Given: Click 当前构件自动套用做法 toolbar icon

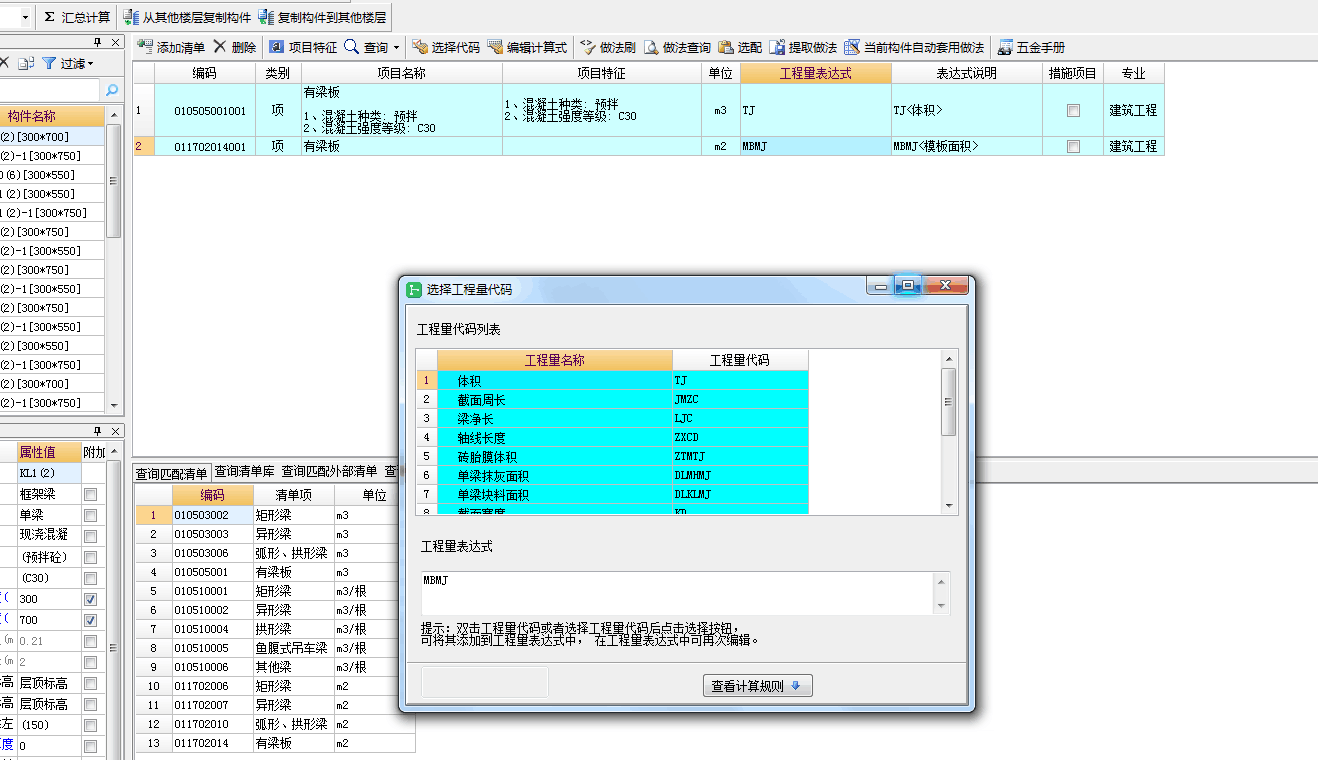Looking at the screenshot, I should tap(852, 47).
